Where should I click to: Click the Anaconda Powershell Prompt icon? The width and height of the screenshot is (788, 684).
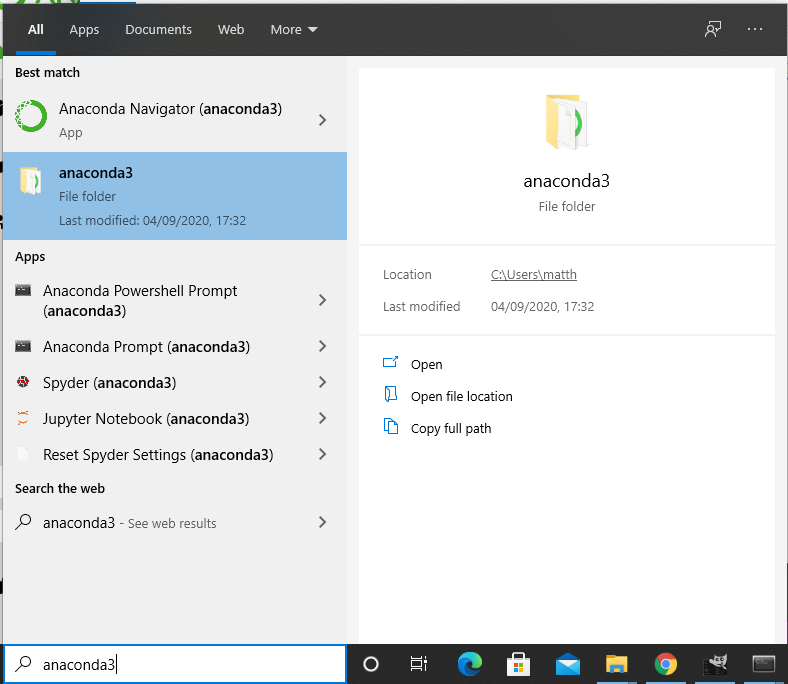click(x=23, y=290)
